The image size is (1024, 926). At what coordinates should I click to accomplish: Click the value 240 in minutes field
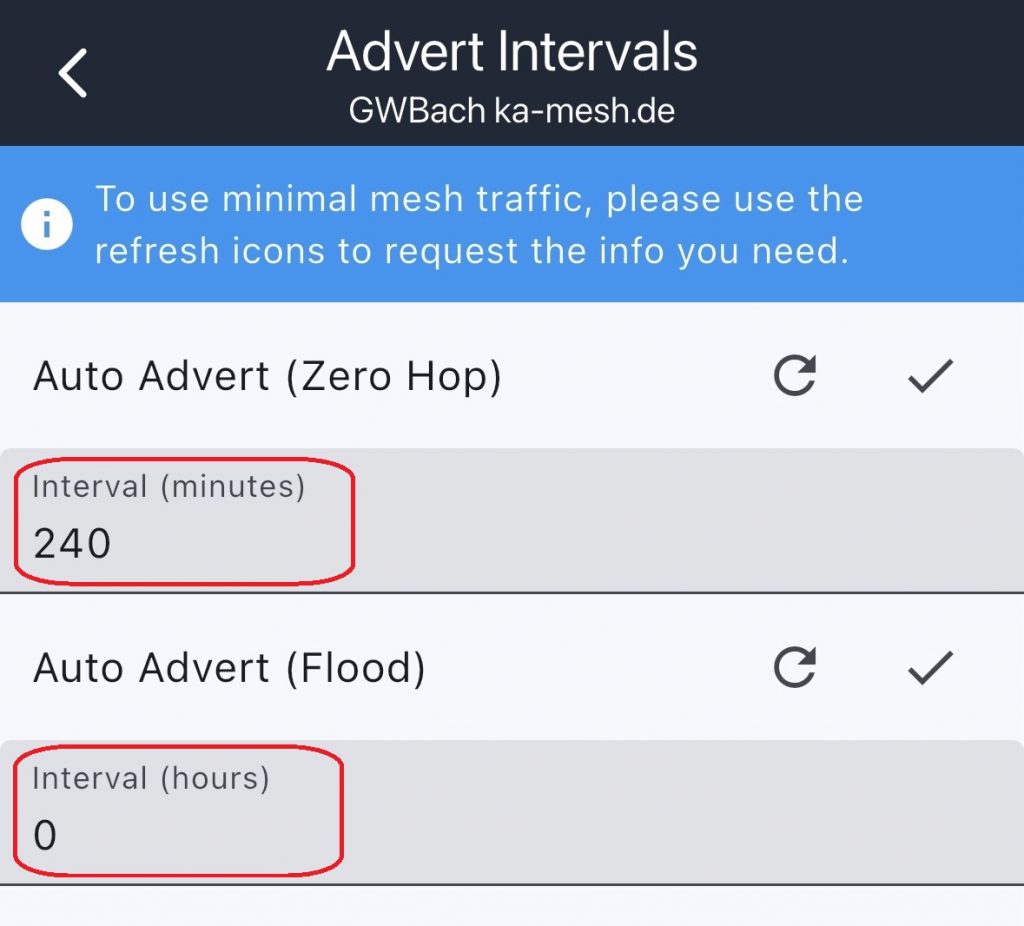(72, 544)
